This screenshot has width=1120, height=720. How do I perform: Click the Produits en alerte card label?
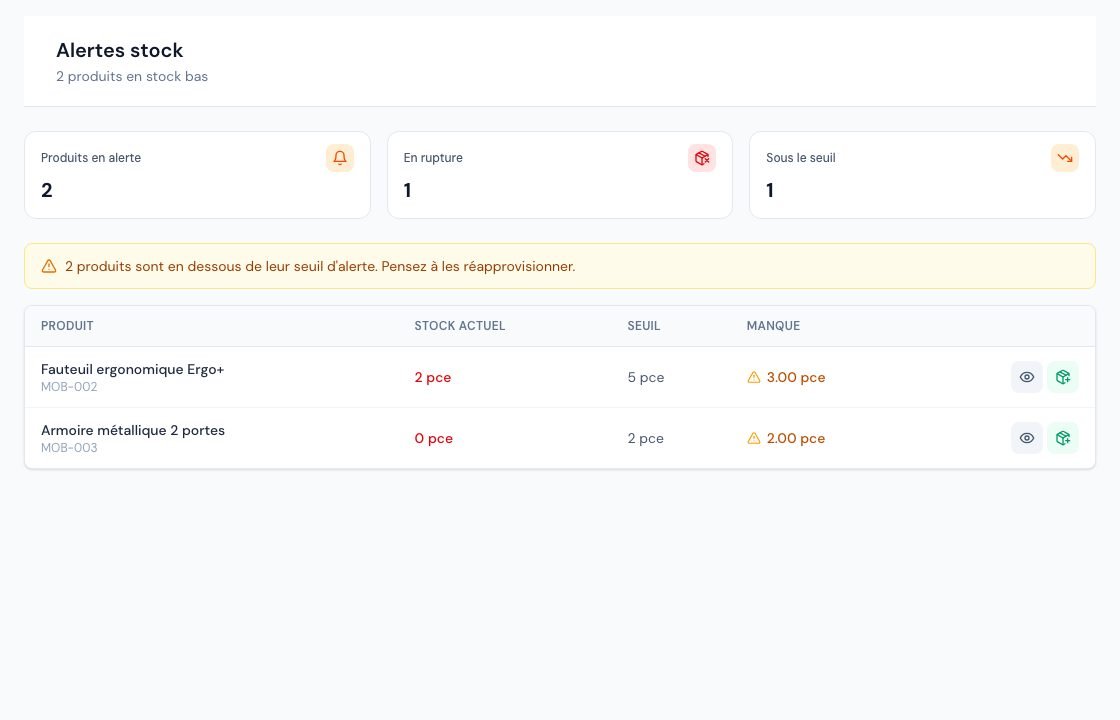pyautogui.click(x=91, y=158)
